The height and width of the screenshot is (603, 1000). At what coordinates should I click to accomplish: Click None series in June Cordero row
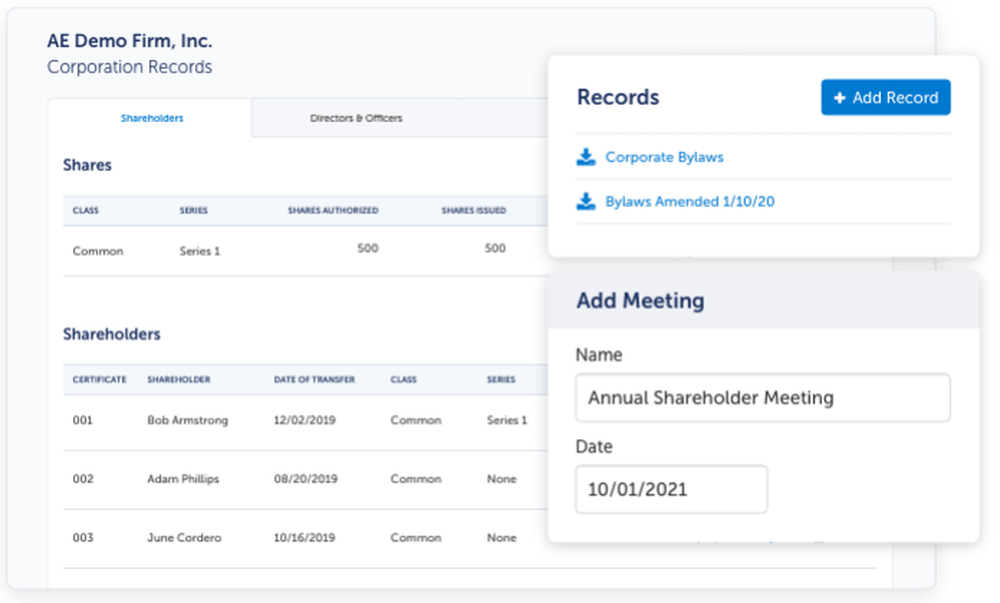tap(501, 537)
